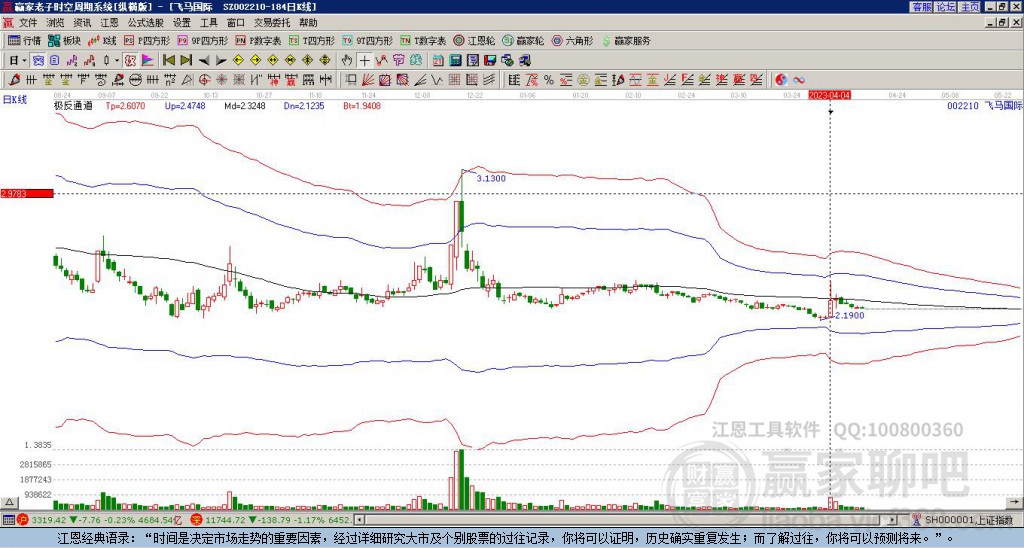Click the 金 gold circle tool icon

tap(583, 80)
